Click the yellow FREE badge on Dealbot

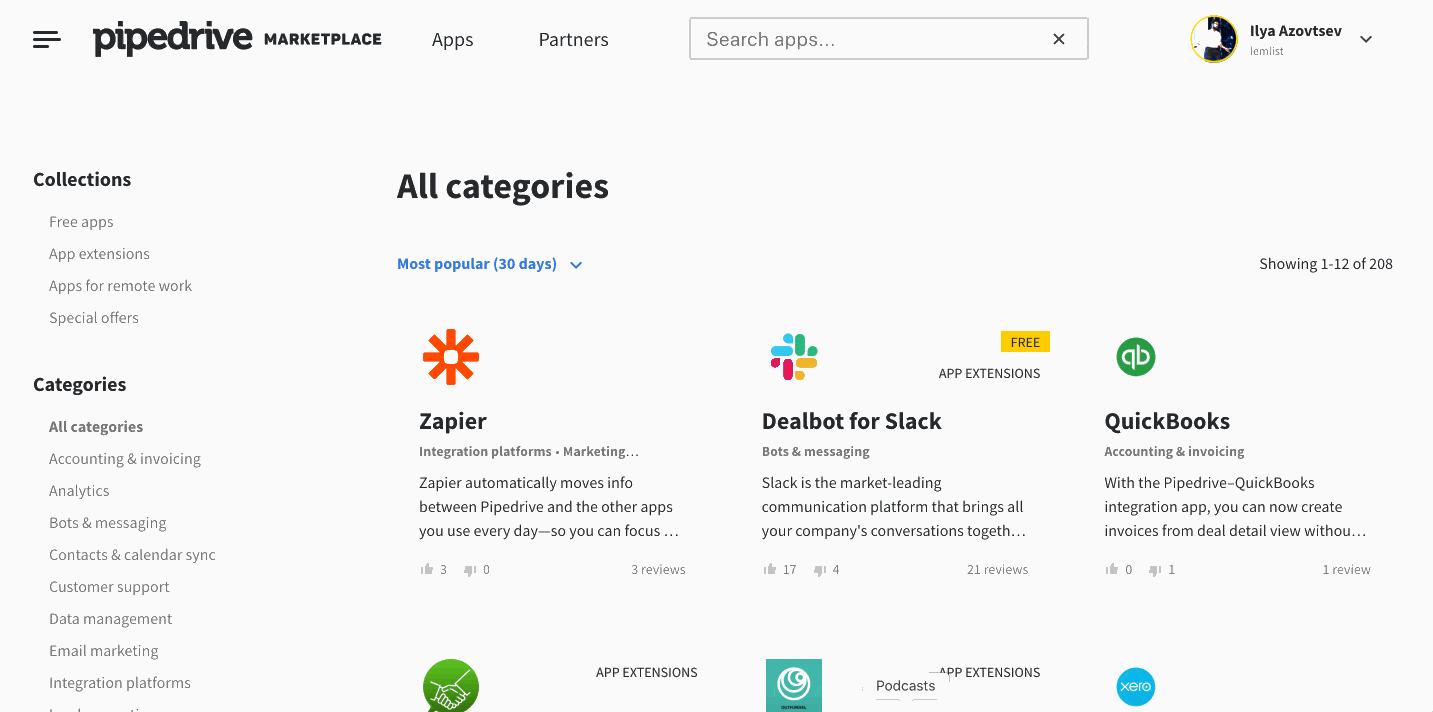(x=1025, y=341)
